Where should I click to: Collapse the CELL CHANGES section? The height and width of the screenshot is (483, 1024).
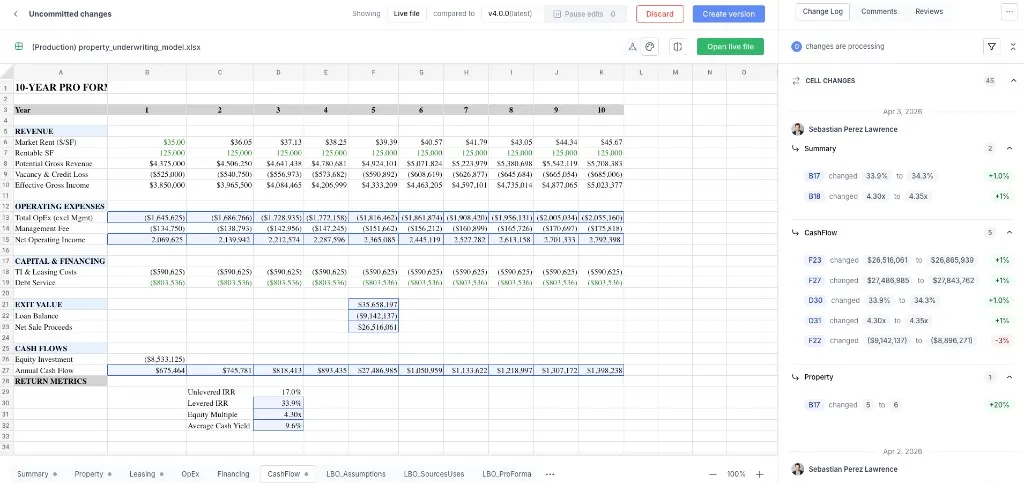click(1014, 81)
